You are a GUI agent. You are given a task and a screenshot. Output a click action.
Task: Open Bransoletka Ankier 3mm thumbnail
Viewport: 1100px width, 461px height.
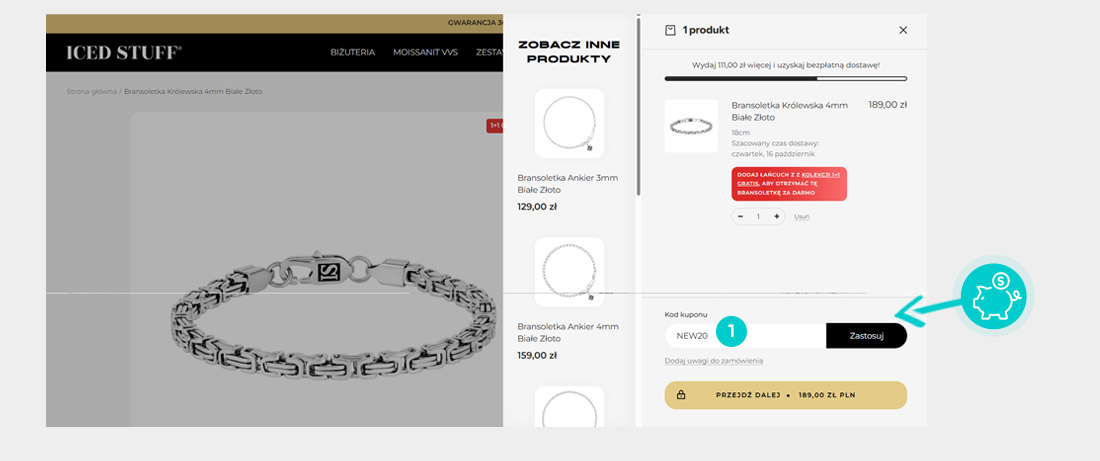click(569, 124)
